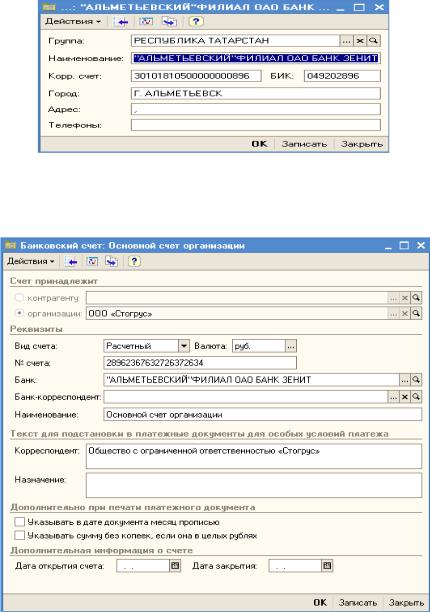Image resolution: width=430 pixels, height=612 pixels.
Task: Open организации field magnifier lookup
Action: click(x=416, y=313)
